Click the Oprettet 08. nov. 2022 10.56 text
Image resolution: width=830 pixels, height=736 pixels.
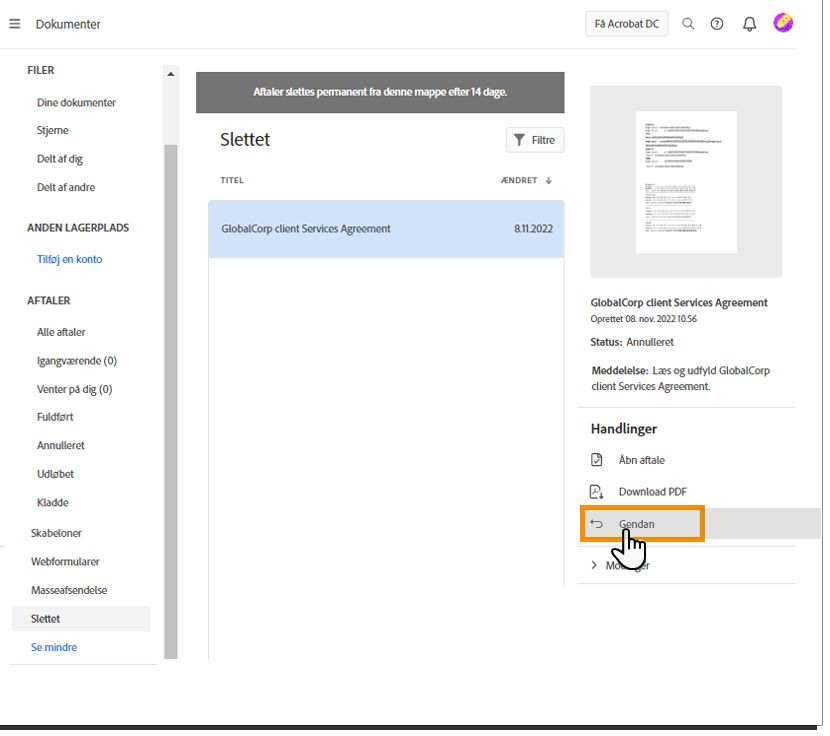pos(644,319)
